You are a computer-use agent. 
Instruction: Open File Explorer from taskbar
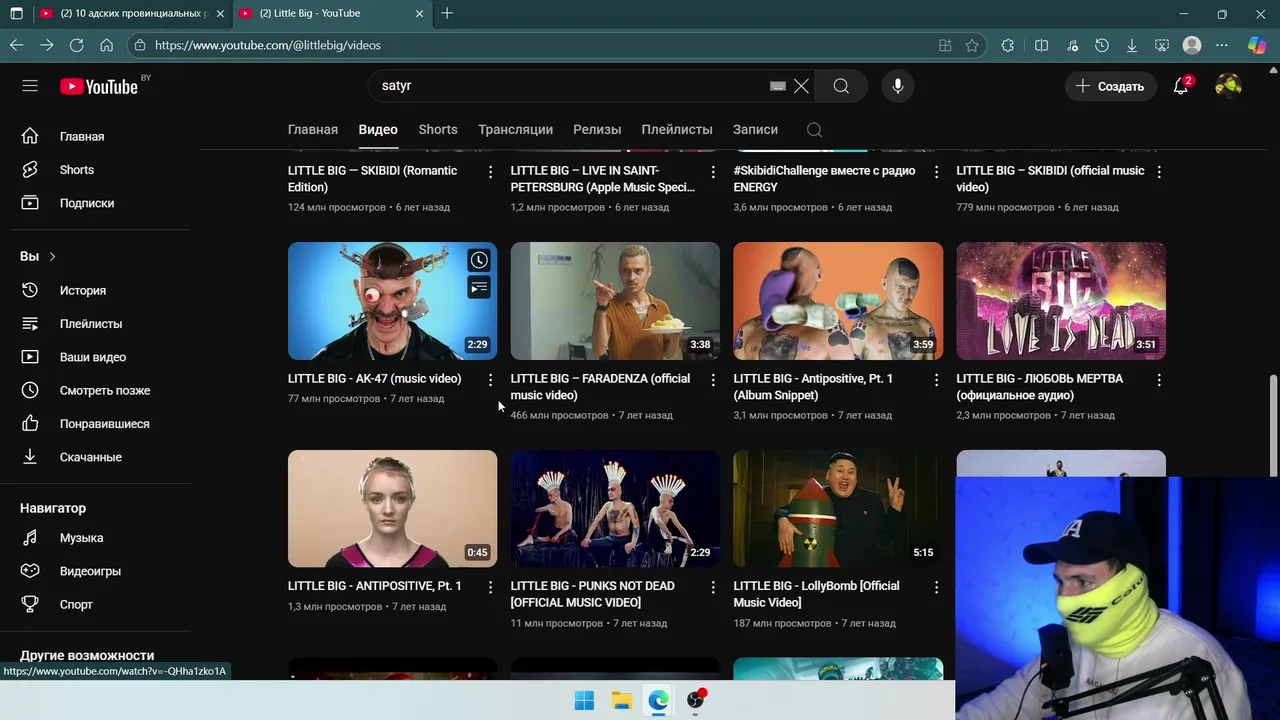coord(621,700)
